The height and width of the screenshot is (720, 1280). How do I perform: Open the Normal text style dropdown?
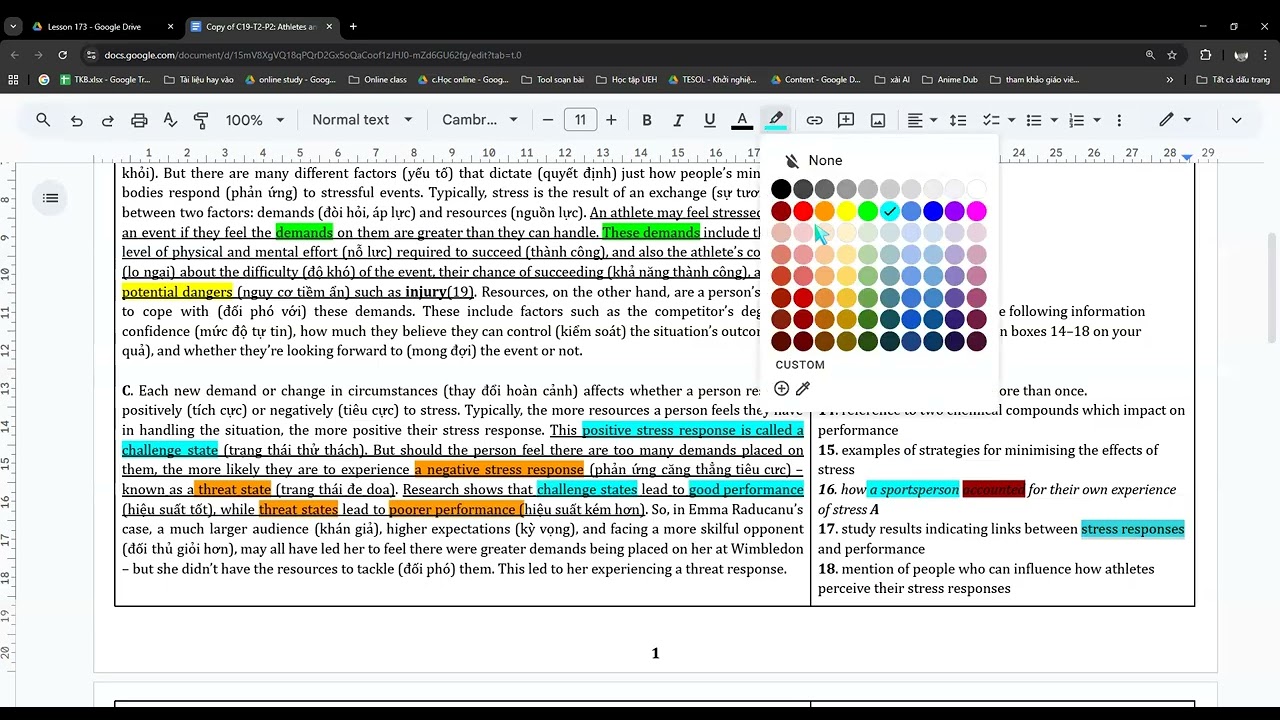click(x=362, y=120)
